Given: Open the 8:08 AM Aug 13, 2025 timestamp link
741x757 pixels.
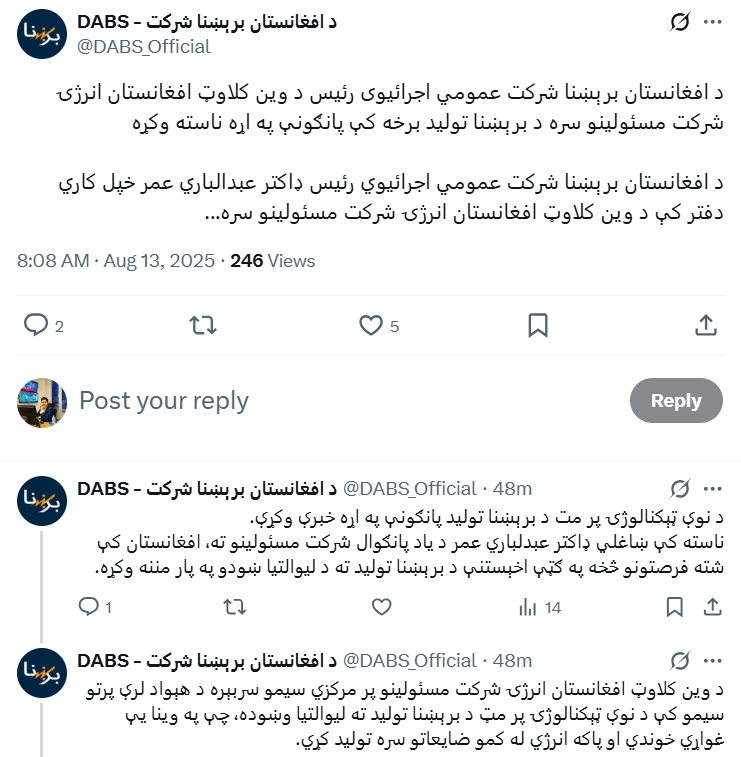Looking at the screenshot, I should click(116, 261).
